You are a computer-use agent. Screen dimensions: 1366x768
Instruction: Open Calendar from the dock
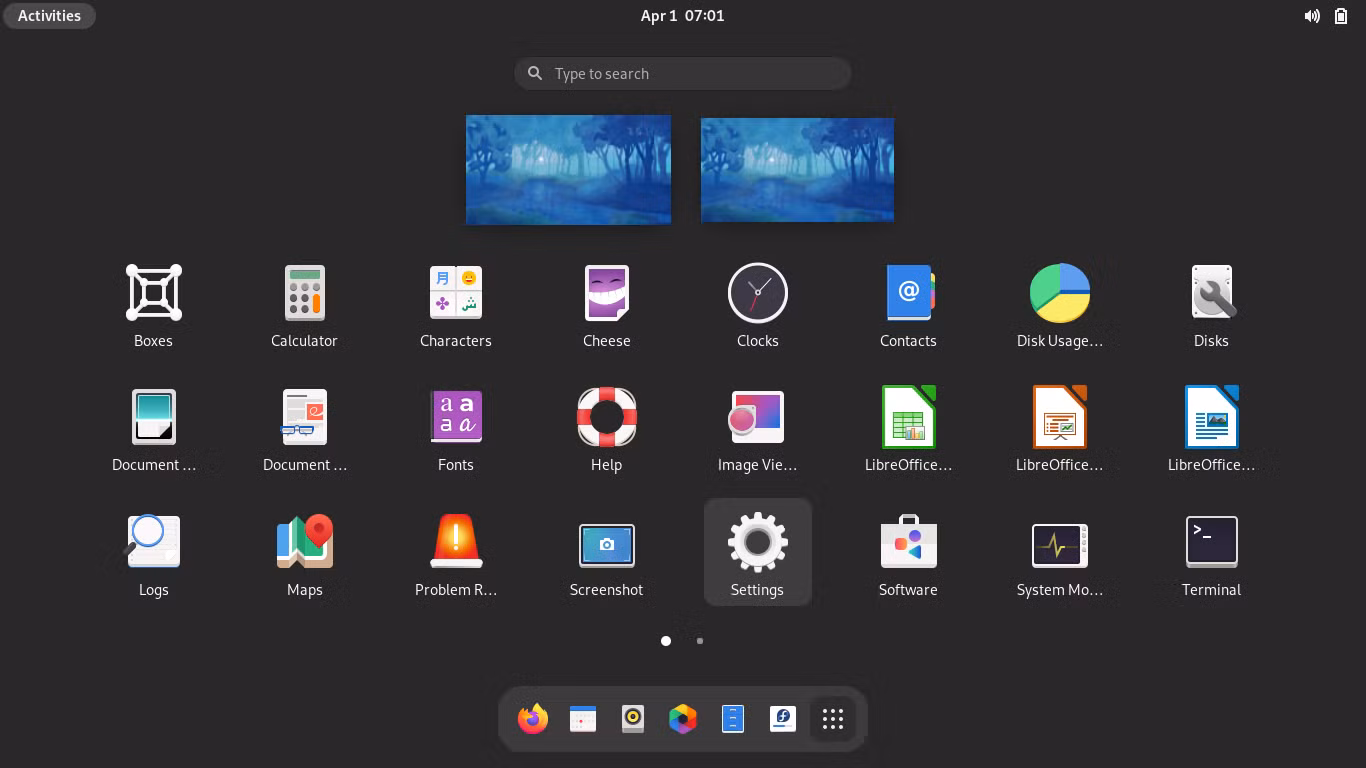pos(583,718)
